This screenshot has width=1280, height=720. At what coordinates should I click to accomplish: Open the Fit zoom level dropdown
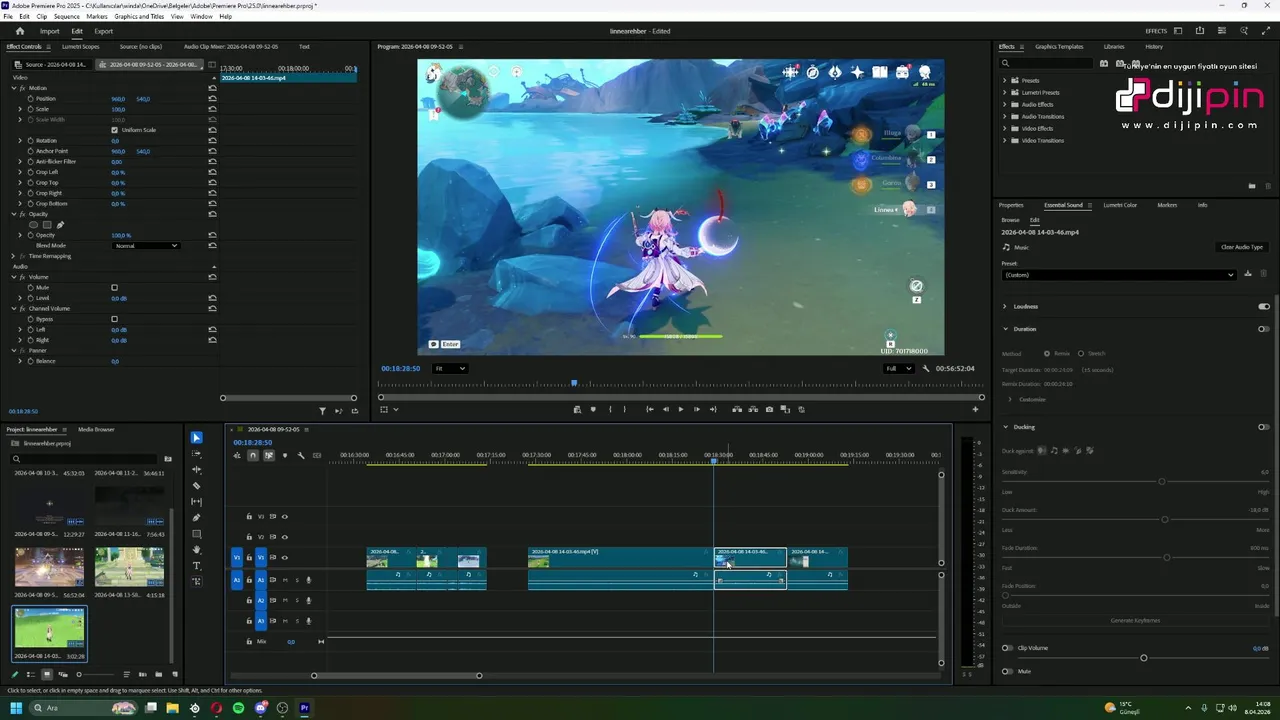click(450, 368)
